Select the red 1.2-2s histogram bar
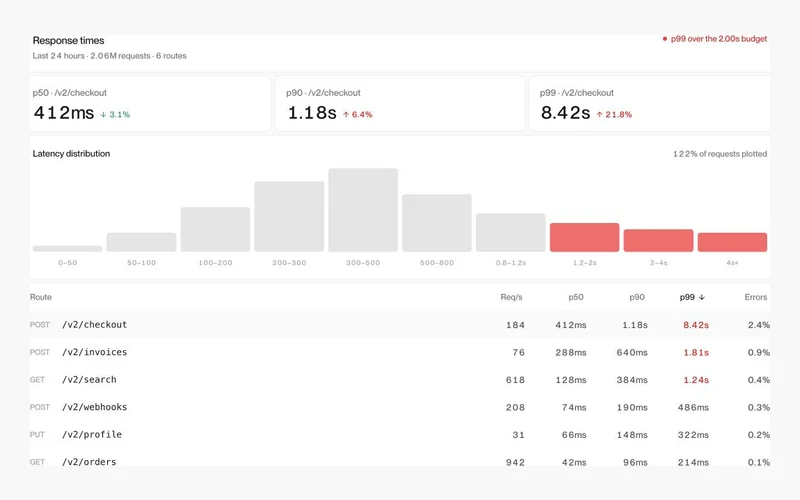This screenshot has width=800, height=500. click(585, 237)
